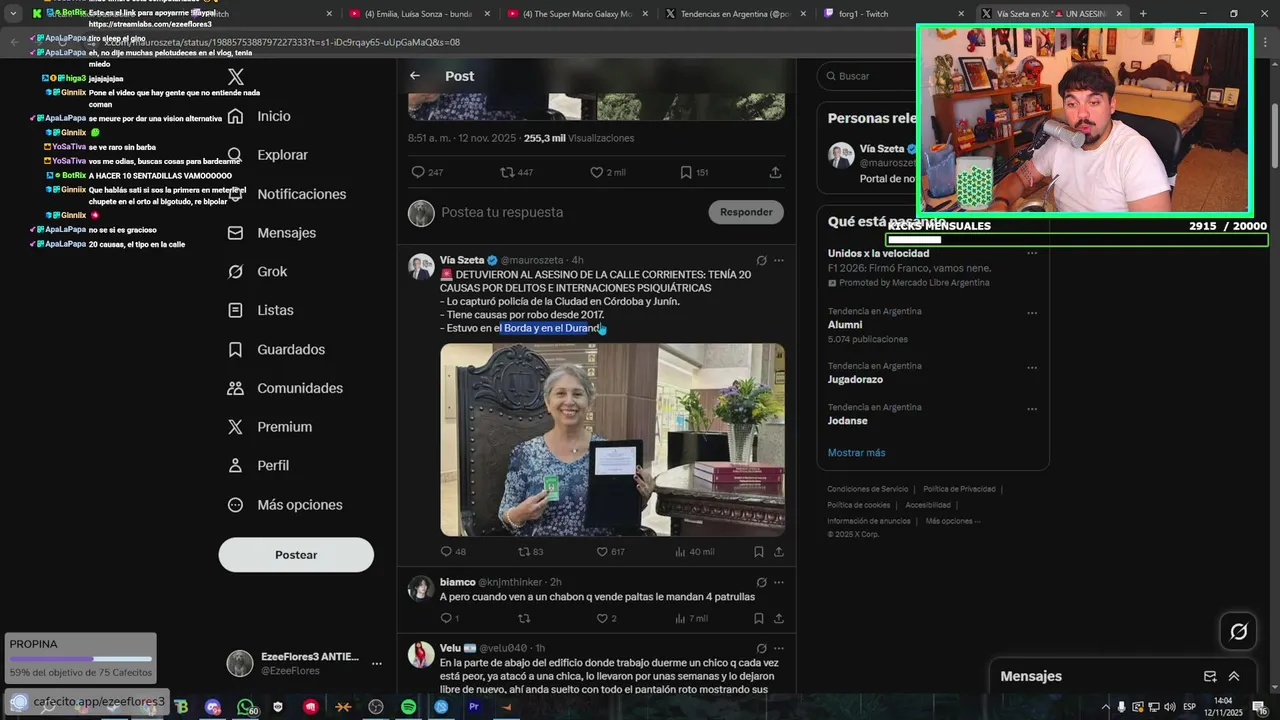Open Guardados in the sidebar
Screen dimensions: 1280x720
[x=276, y=350]
